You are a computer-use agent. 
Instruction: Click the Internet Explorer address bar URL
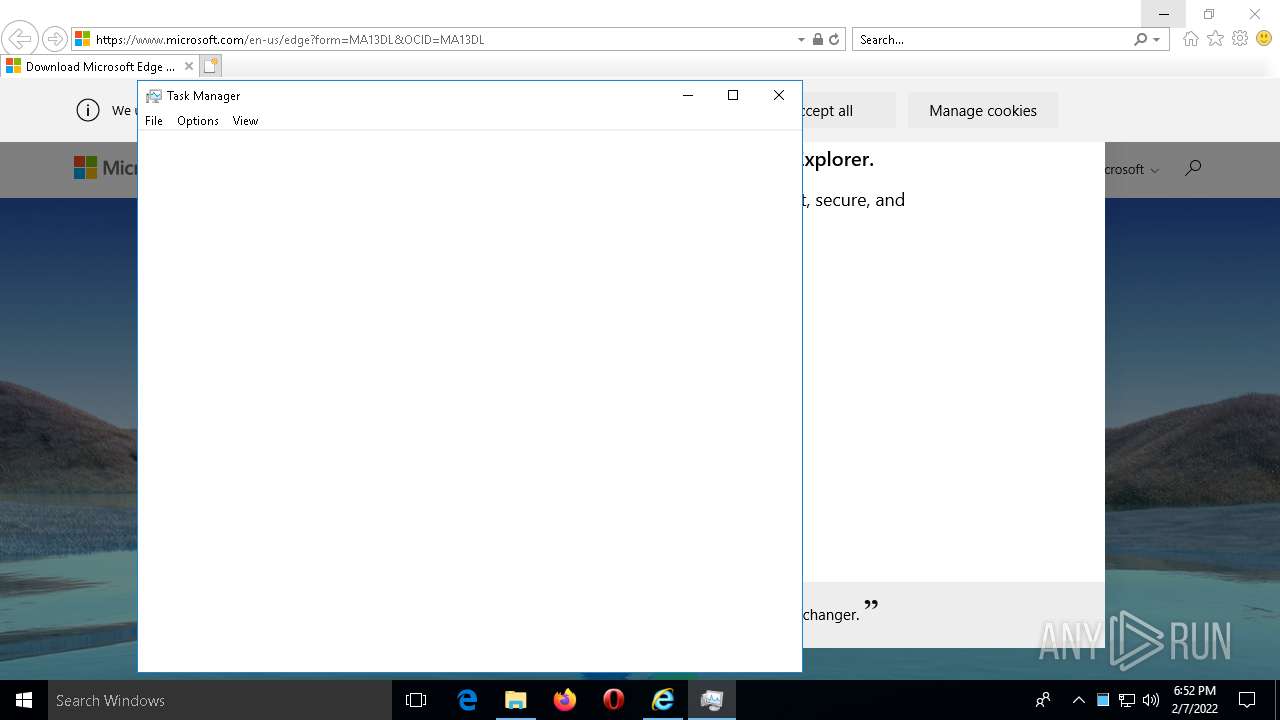pyautogui.click(x=290, y=40)
